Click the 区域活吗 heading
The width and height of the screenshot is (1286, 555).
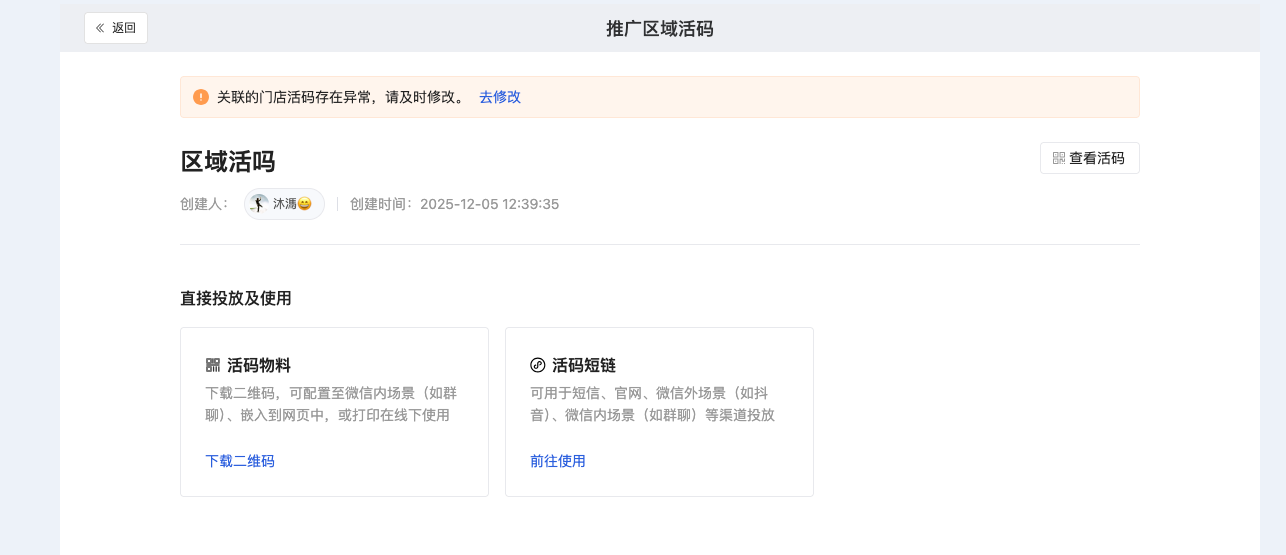pos(228,162)
